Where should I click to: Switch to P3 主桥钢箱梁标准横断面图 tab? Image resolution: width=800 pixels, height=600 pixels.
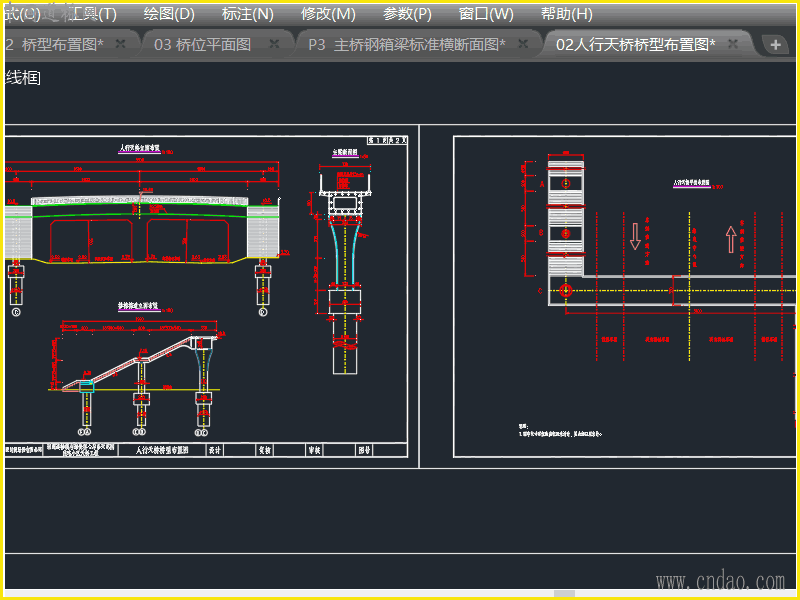click(406, 44)
